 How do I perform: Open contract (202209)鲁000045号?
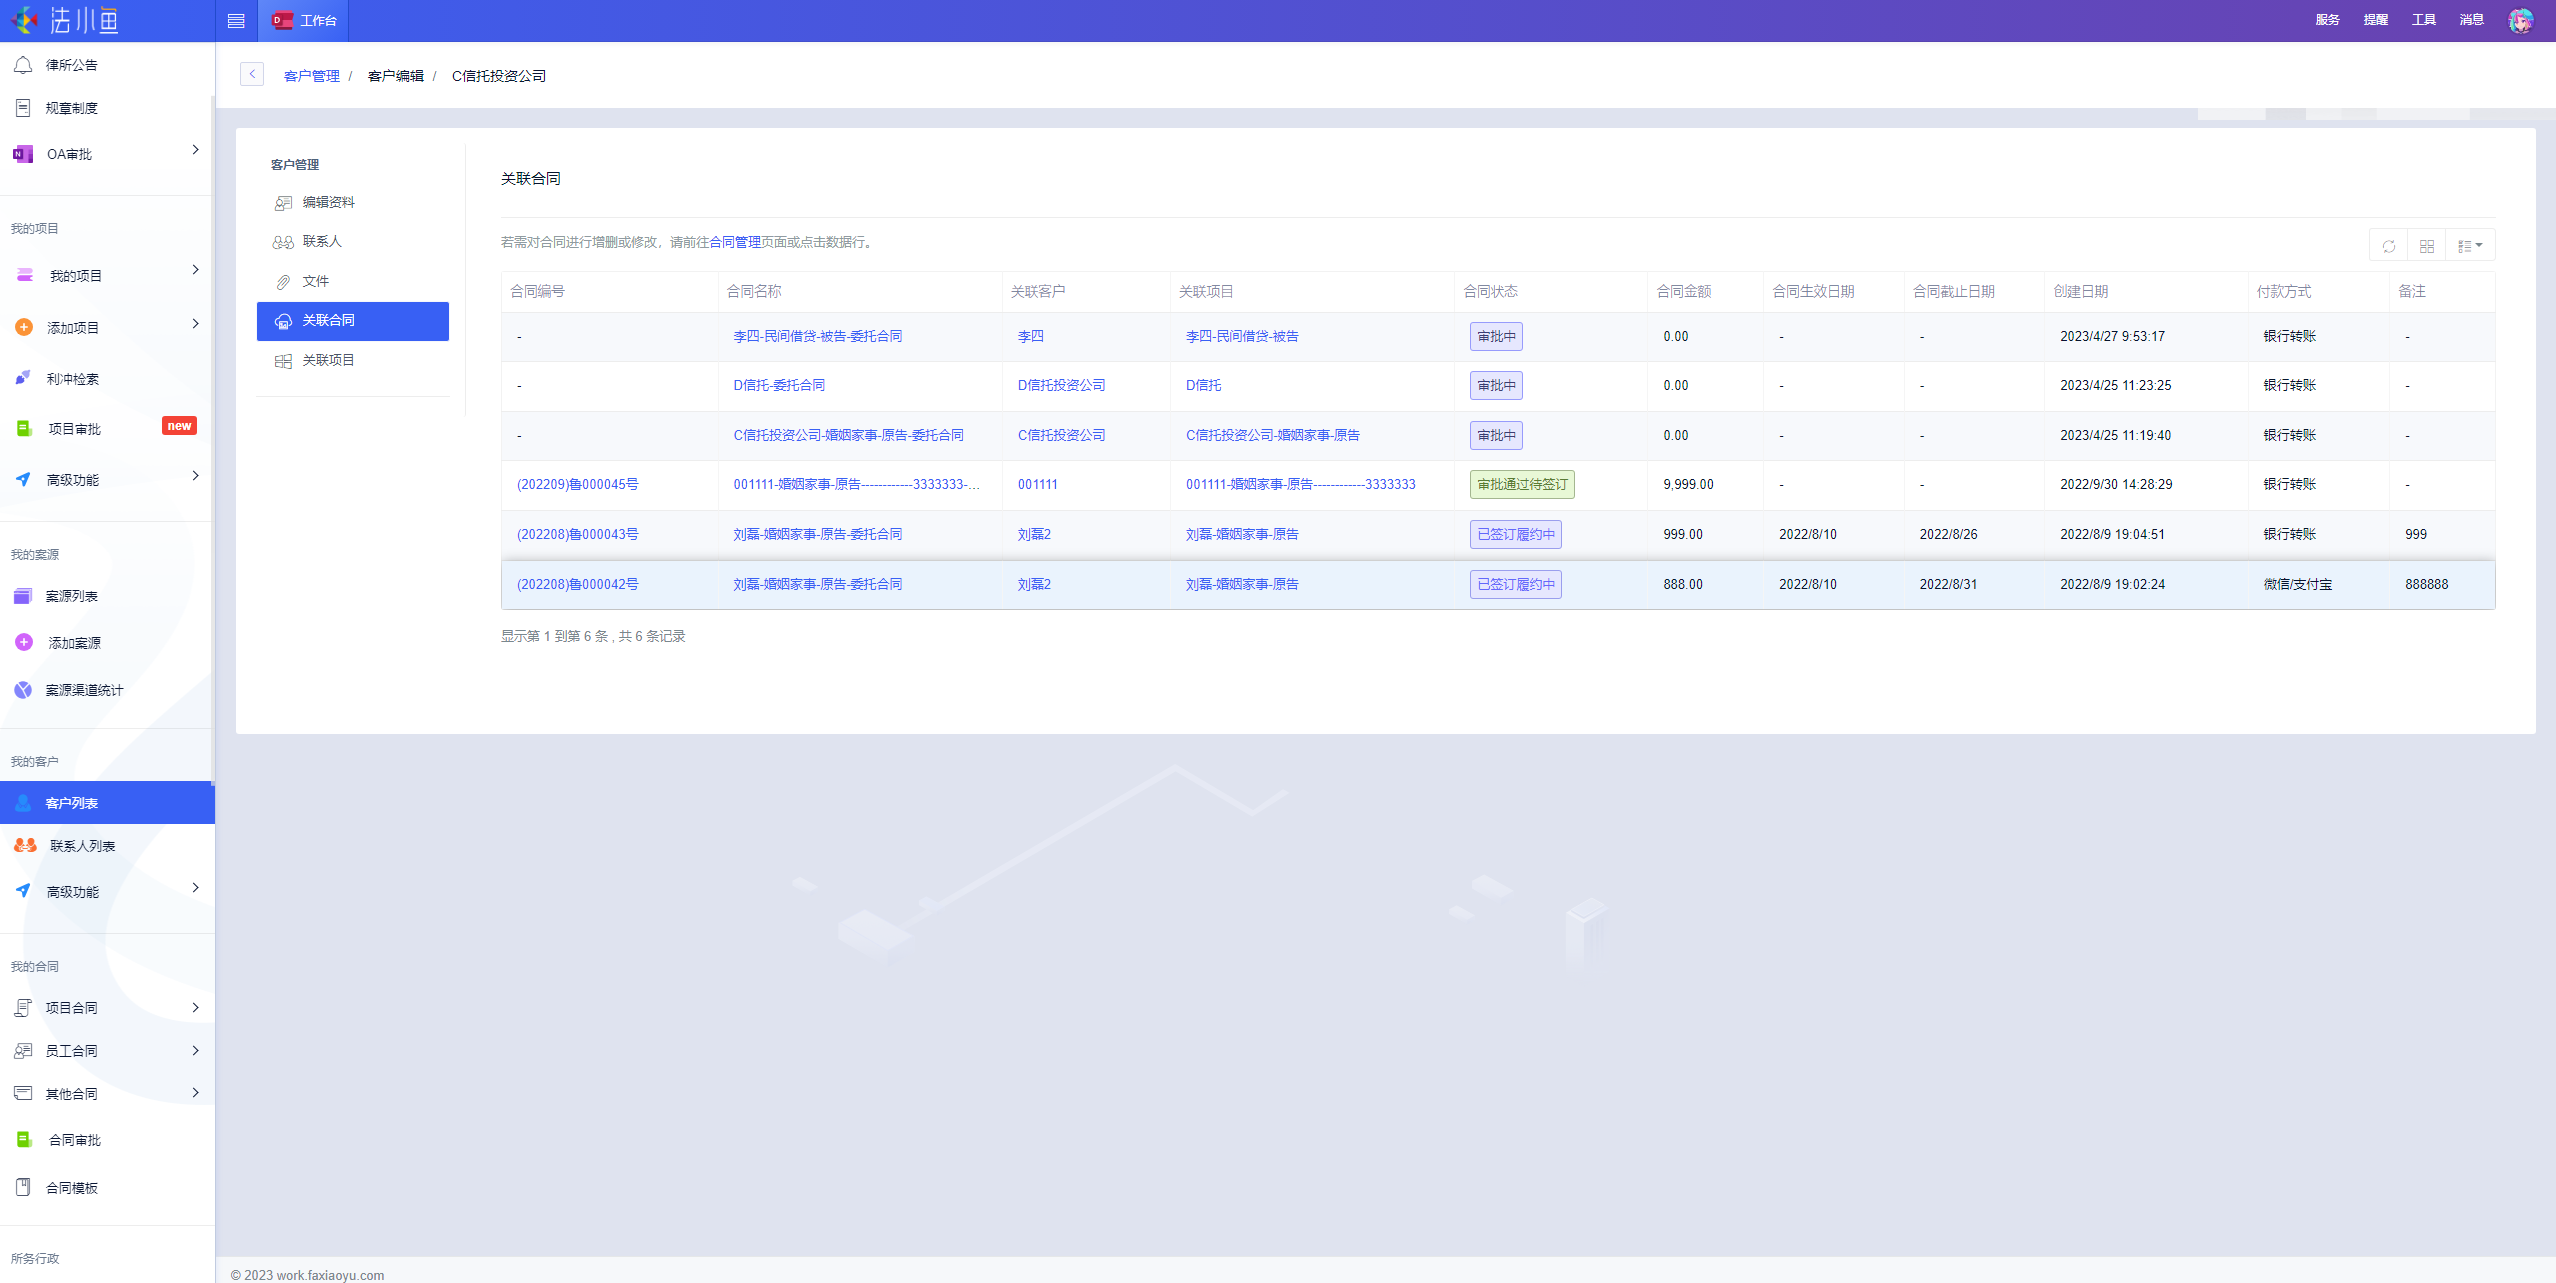point(577,485)
